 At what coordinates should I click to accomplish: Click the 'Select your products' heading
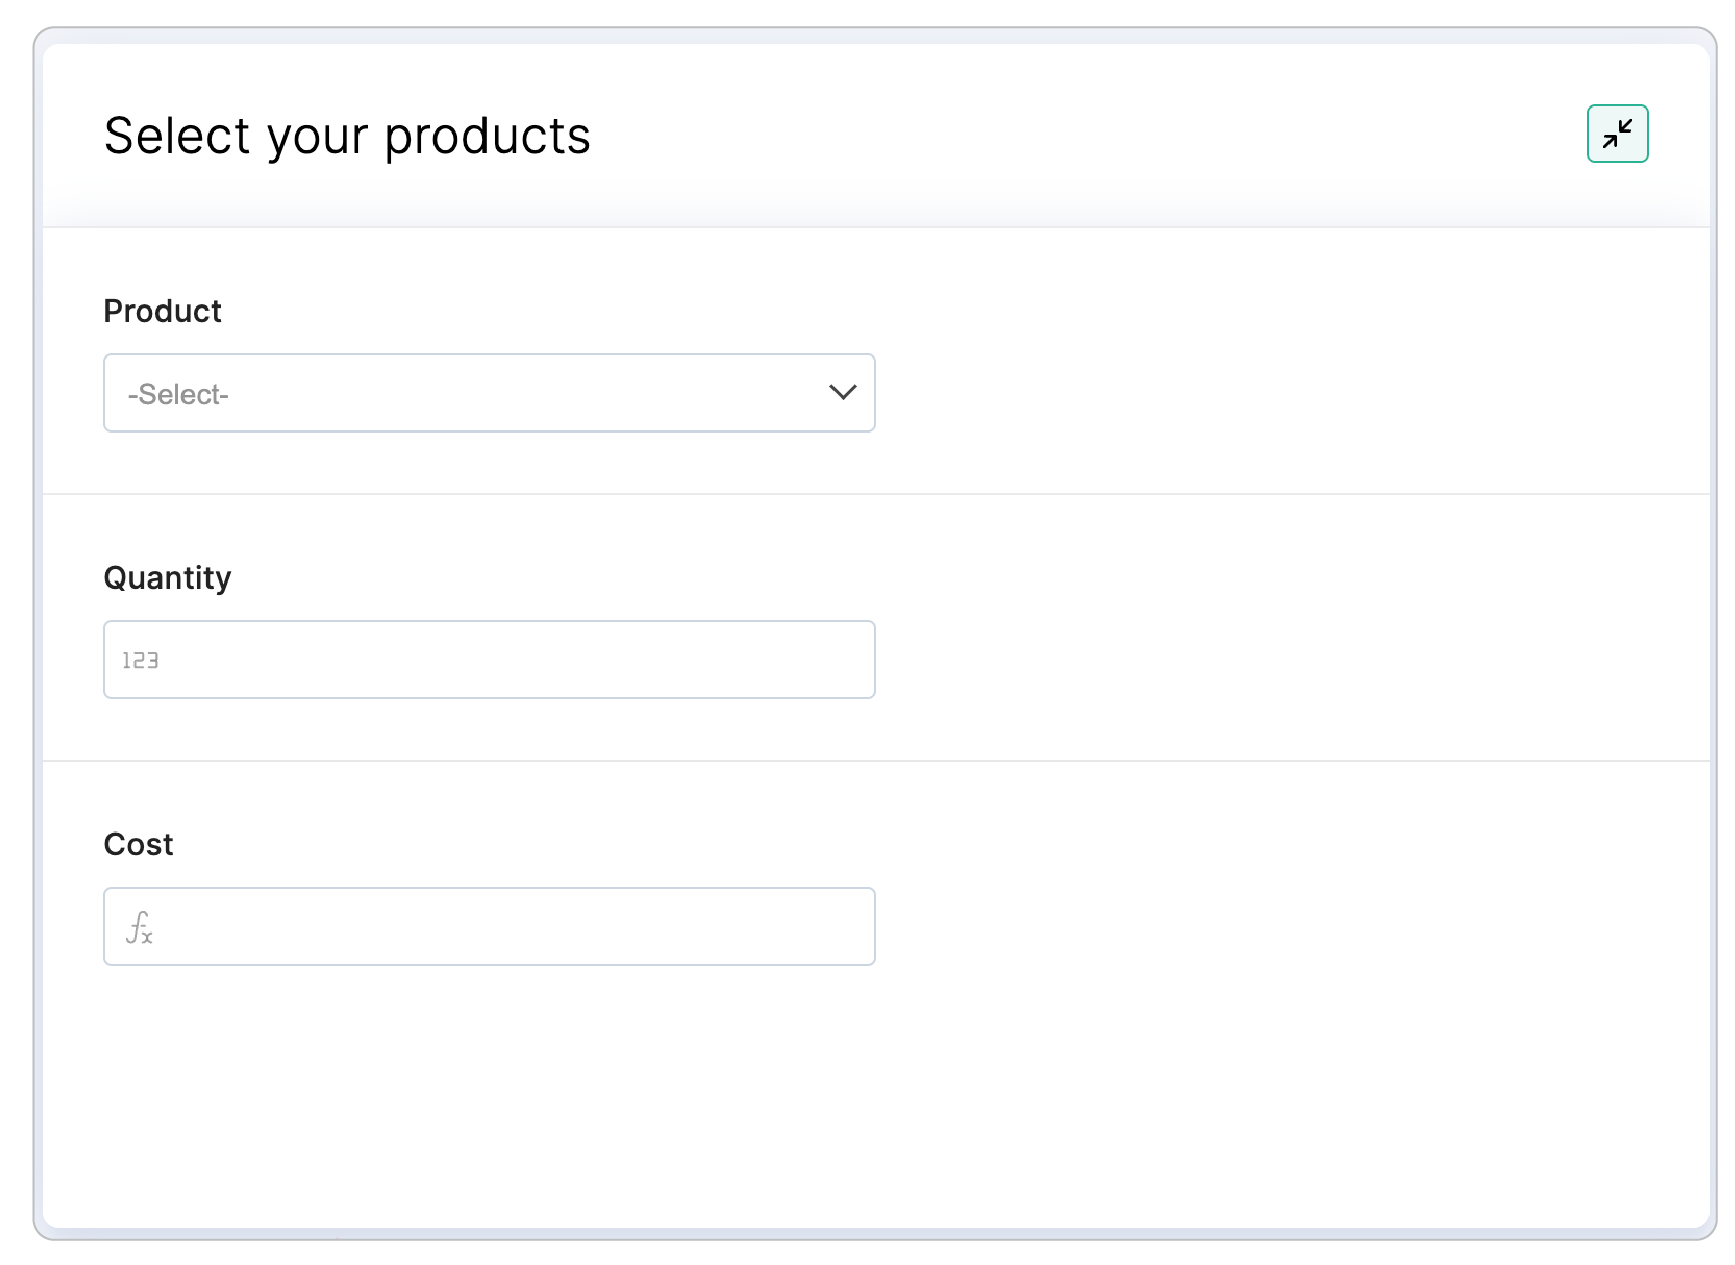(347, 136)
